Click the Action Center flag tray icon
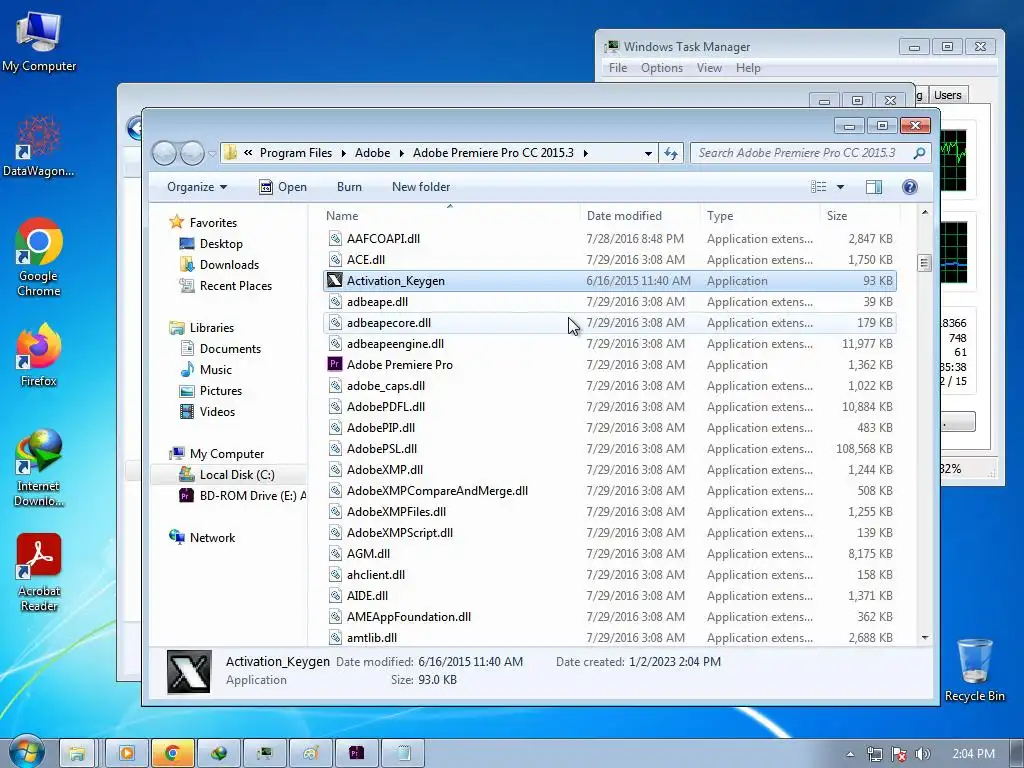The image size is (1024, 768). point(899,754)
